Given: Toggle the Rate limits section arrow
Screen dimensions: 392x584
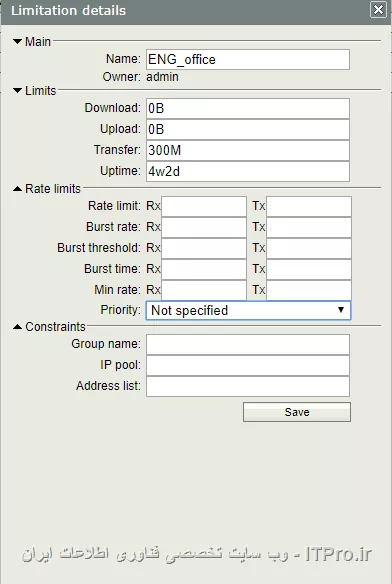Looking at the screenshot, I should coord(18,189).
